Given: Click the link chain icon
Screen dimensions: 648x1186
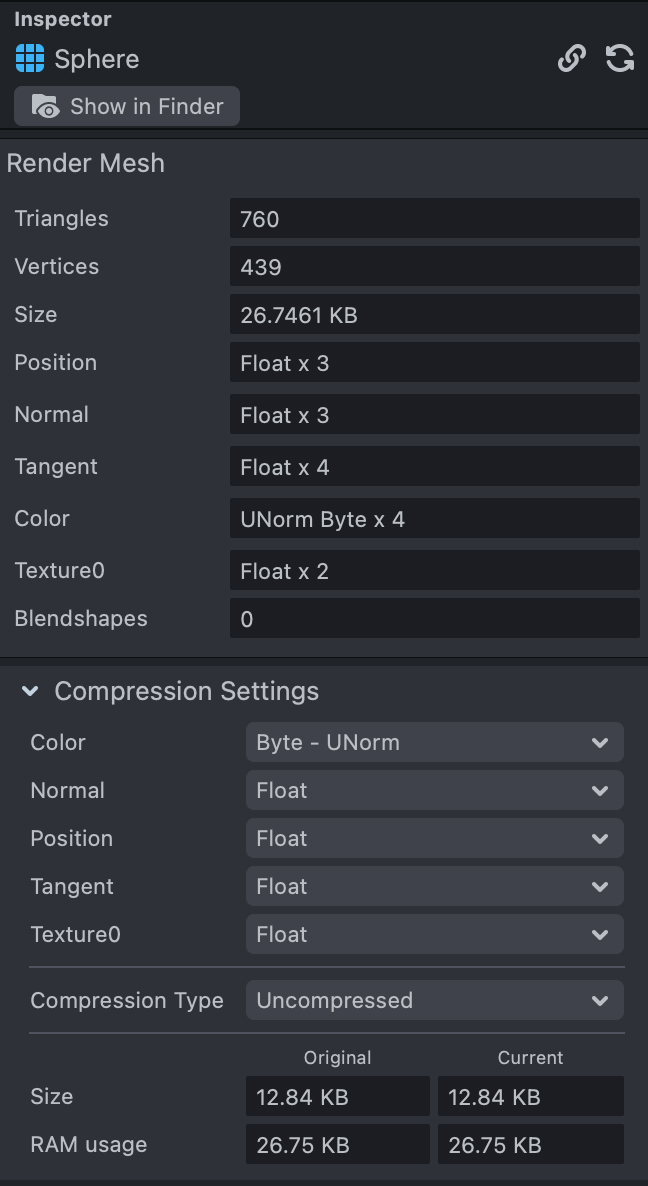Looking at the screenshot, I should click(x=571, y=59).
